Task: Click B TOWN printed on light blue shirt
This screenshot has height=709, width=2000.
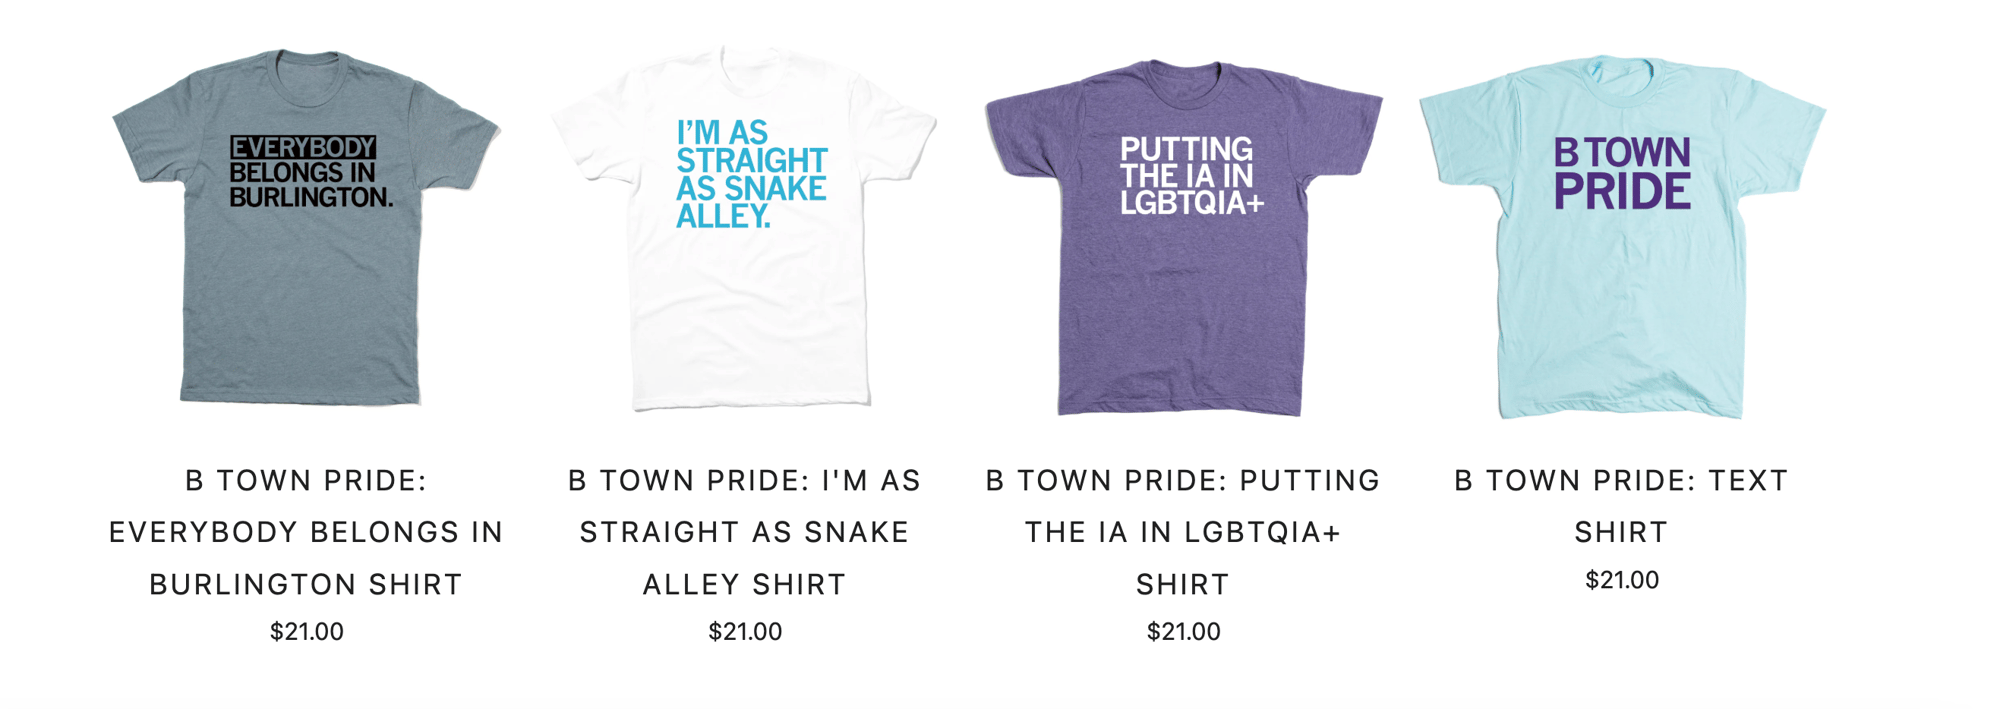Action: click(1622, 153)
